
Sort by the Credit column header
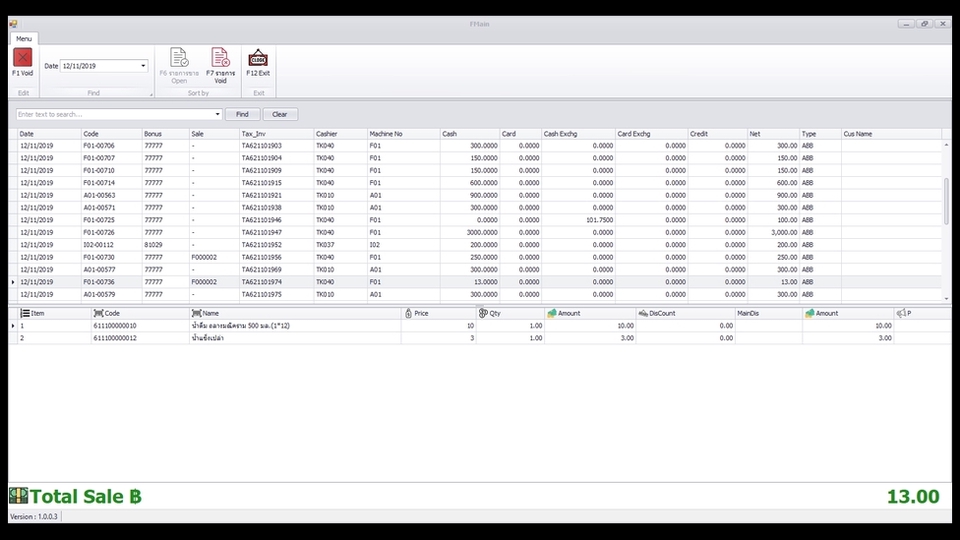click(x=718, y=133)
